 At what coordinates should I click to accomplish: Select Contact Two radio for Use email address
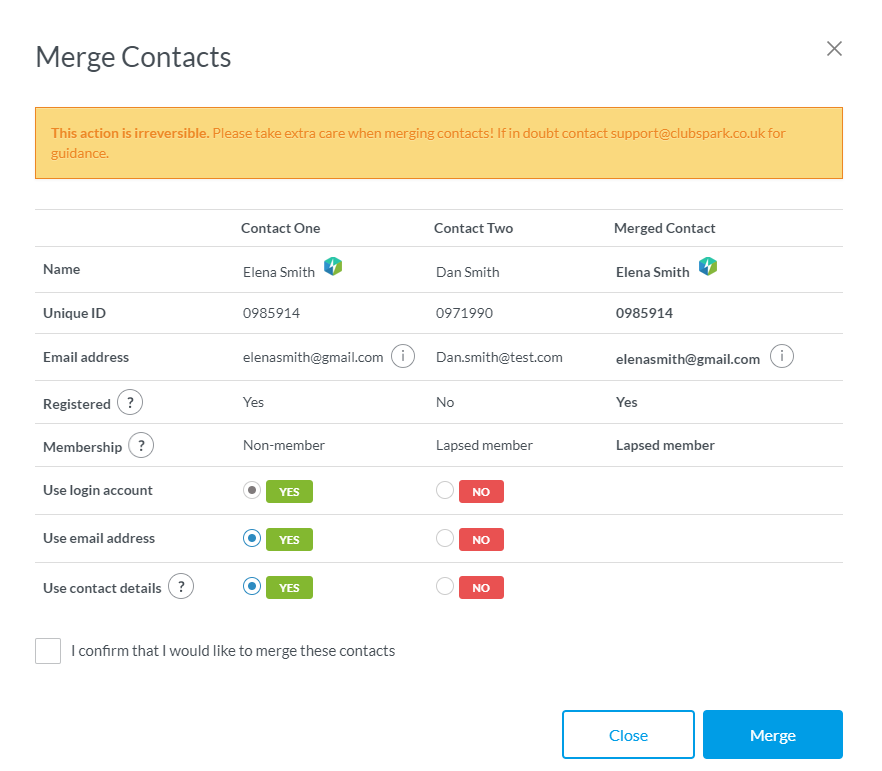pyautogui.click(x=445, y=538)
